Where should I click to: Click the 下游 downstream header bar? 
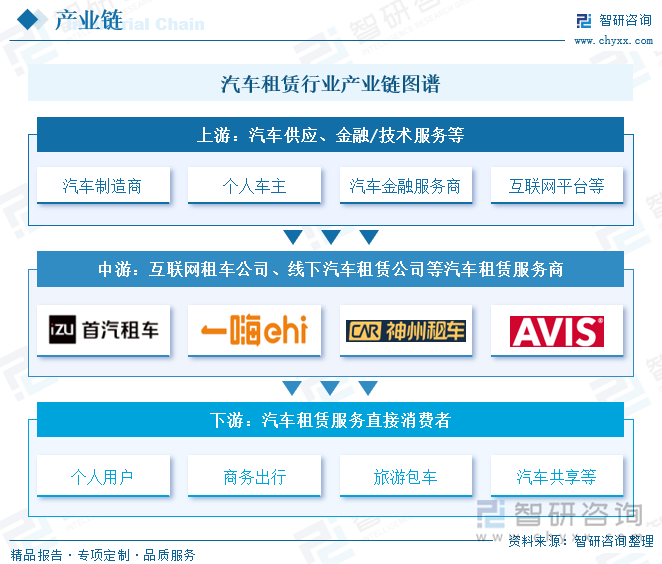330,420
